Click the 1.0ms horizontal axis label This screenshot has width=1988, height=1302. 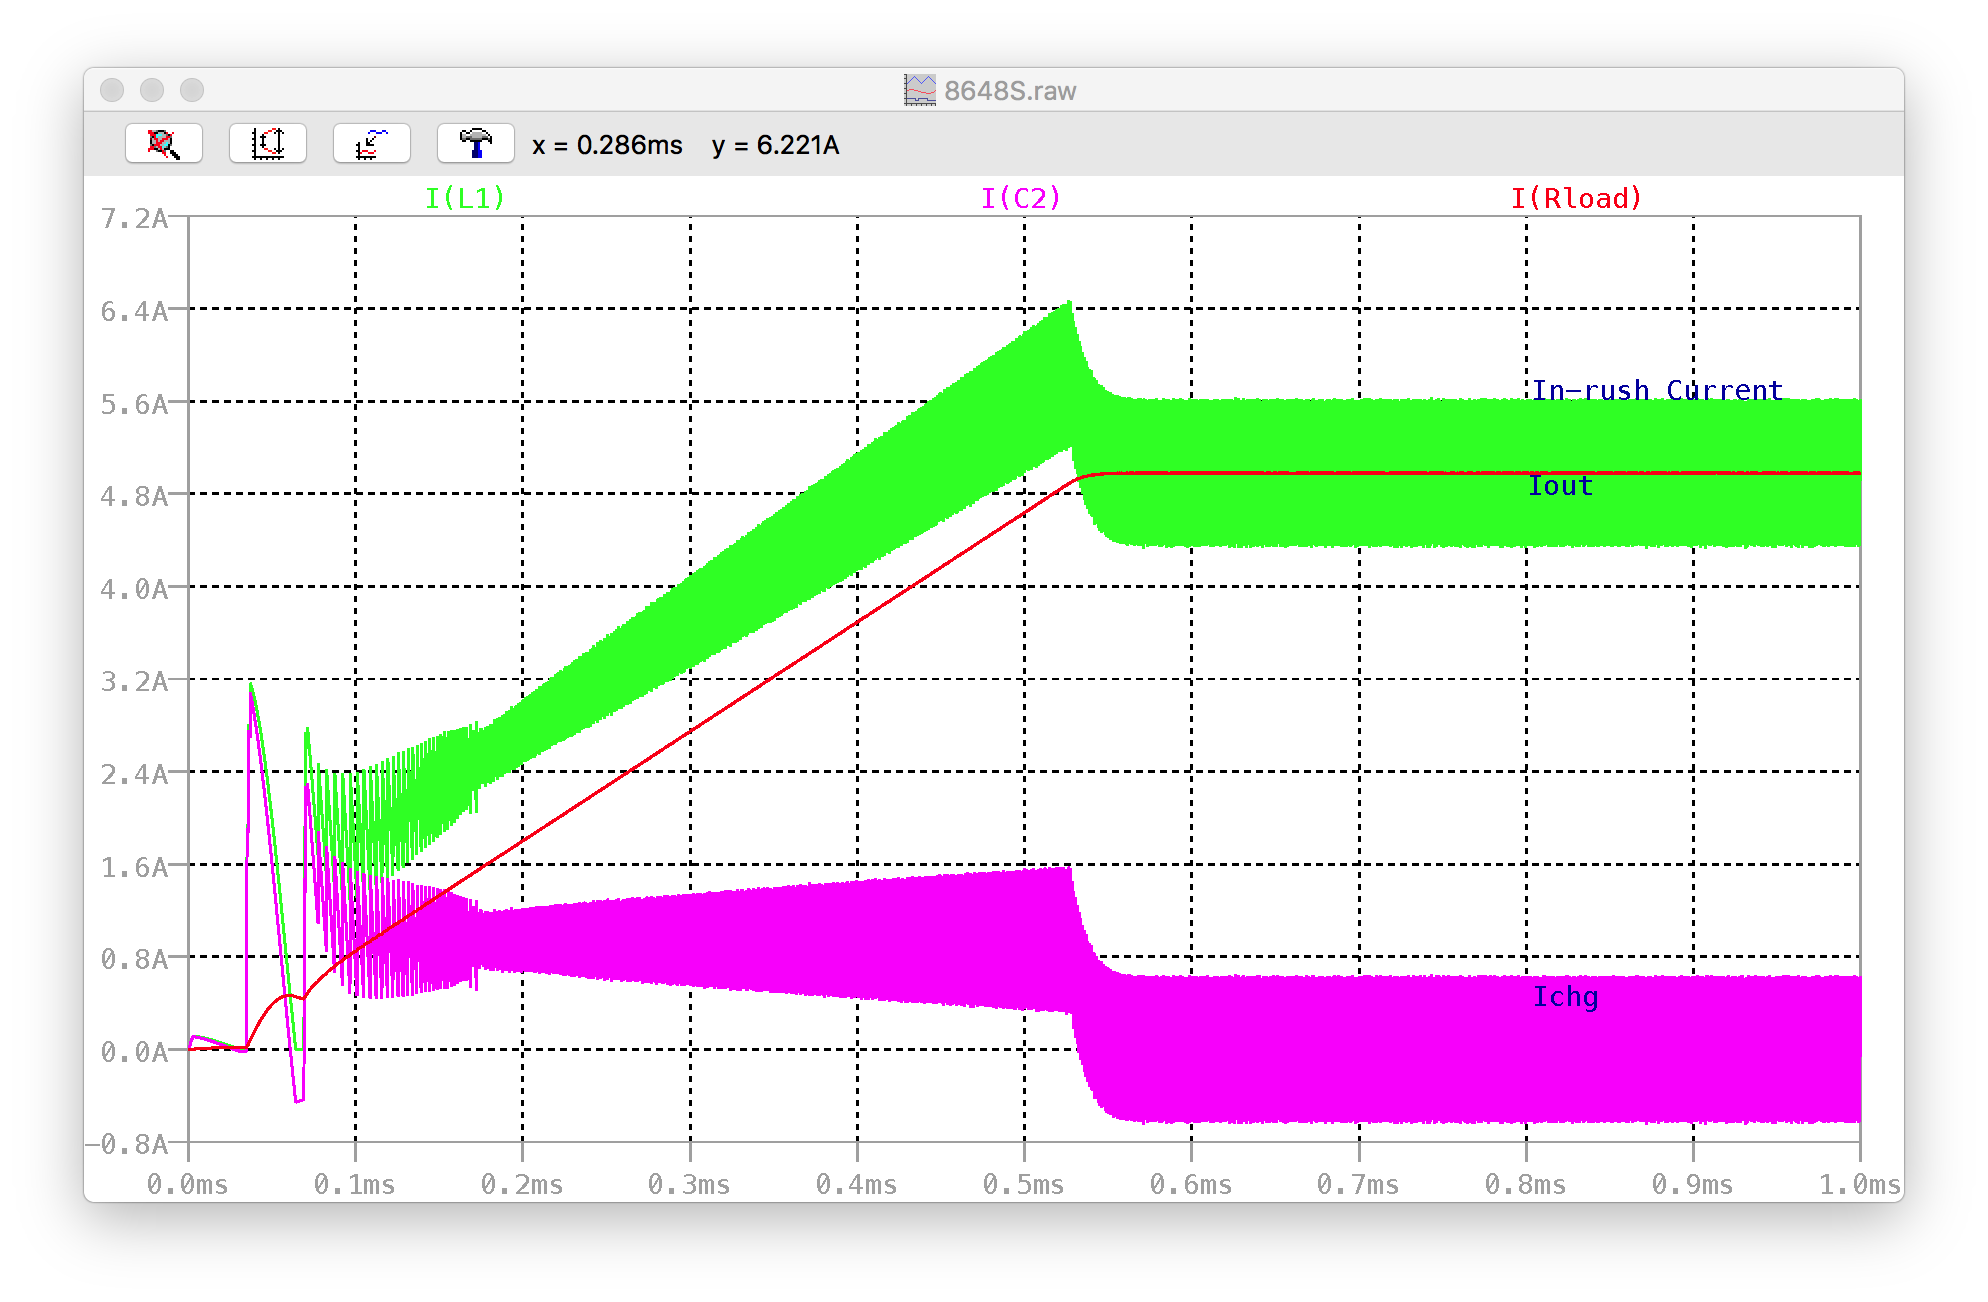[x=1860, y=1185]
